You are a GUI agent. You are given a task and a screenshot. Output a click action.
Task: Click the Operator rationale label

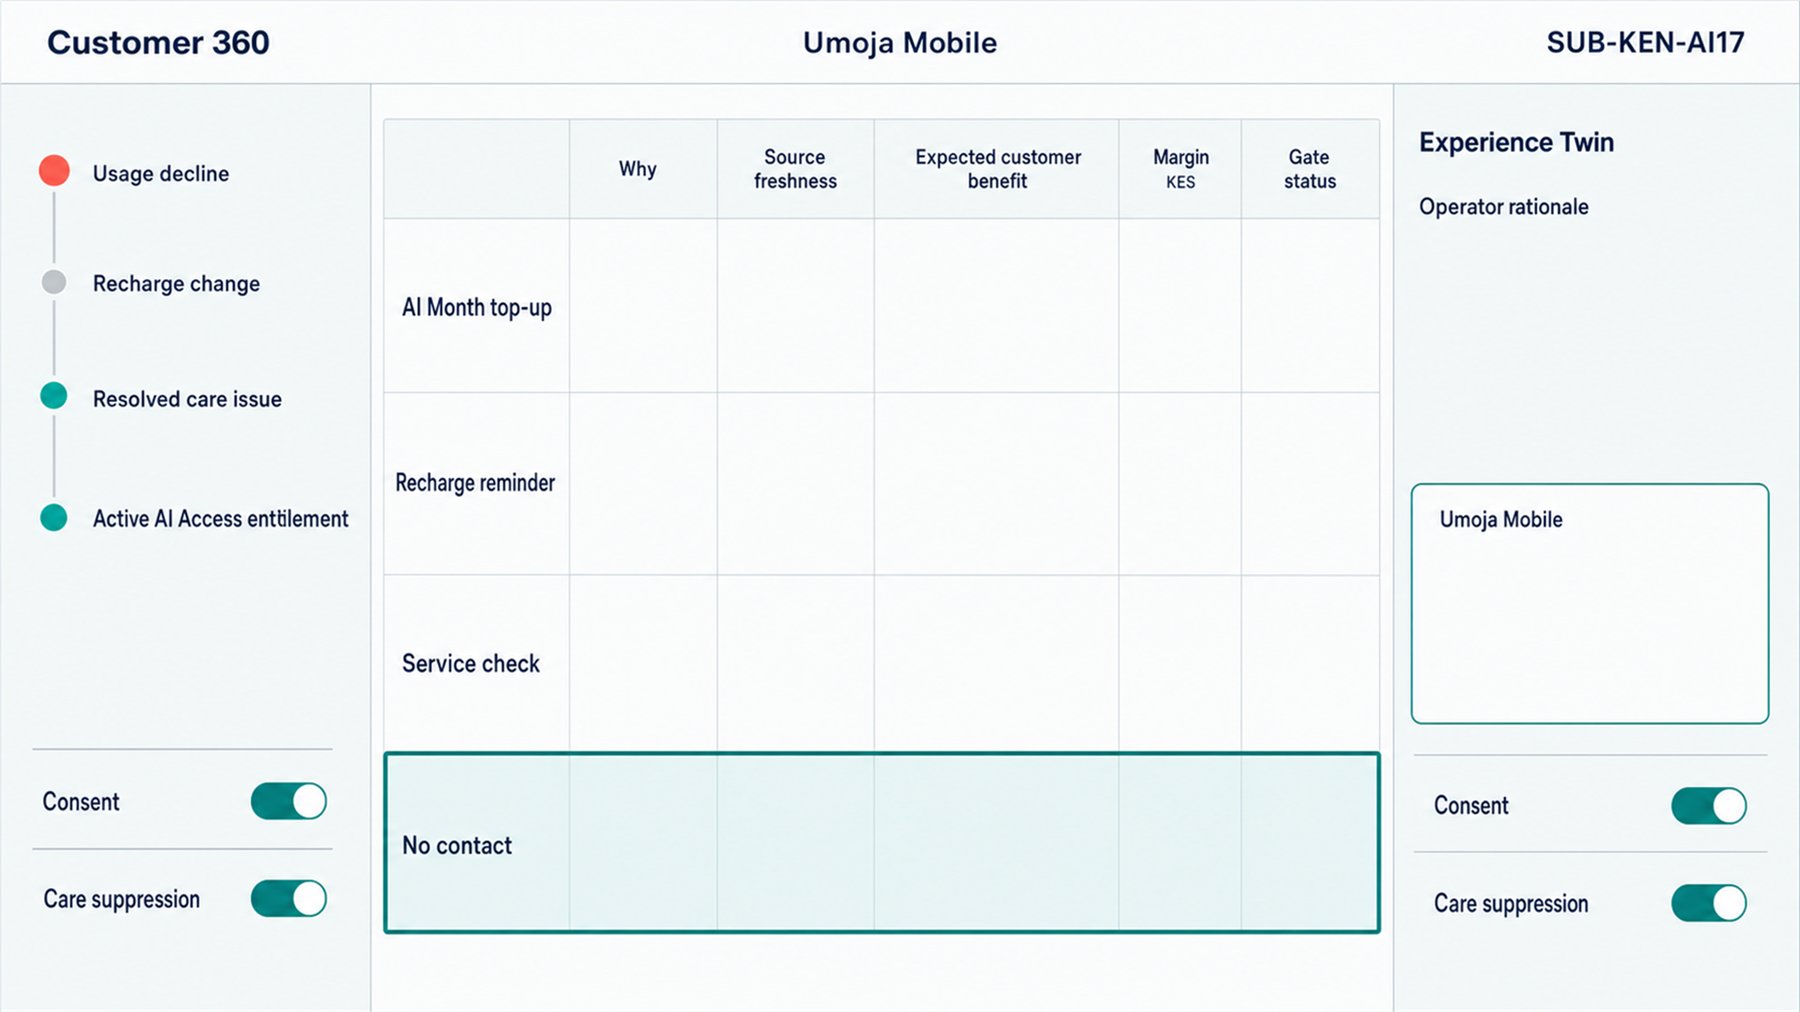click(x=1503, y=207)
